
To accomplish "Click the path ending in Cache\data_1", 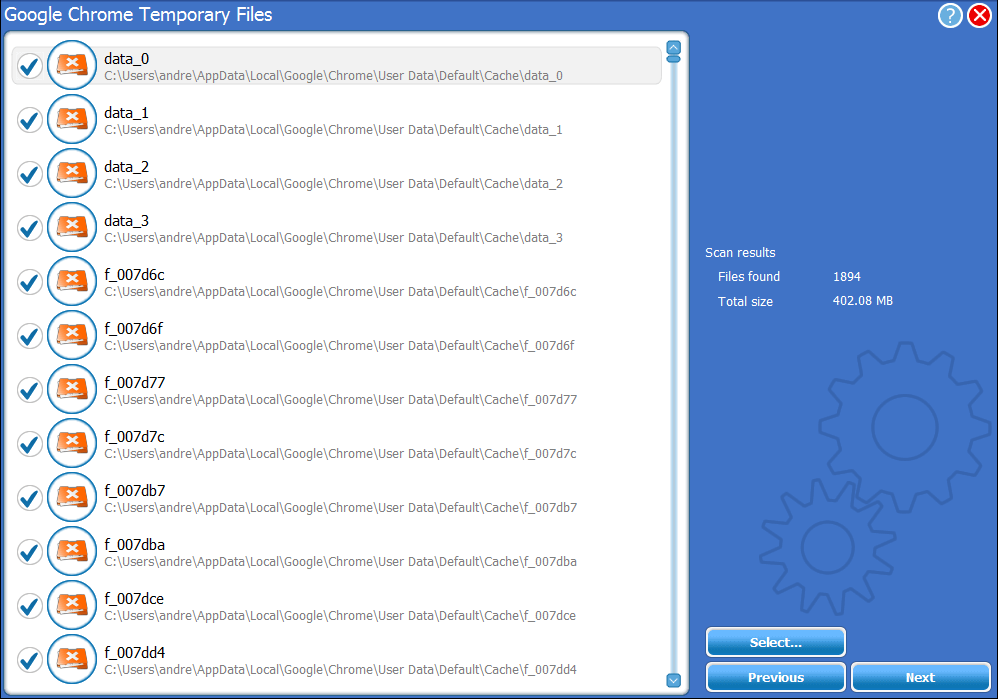I will tap(334, 130).
